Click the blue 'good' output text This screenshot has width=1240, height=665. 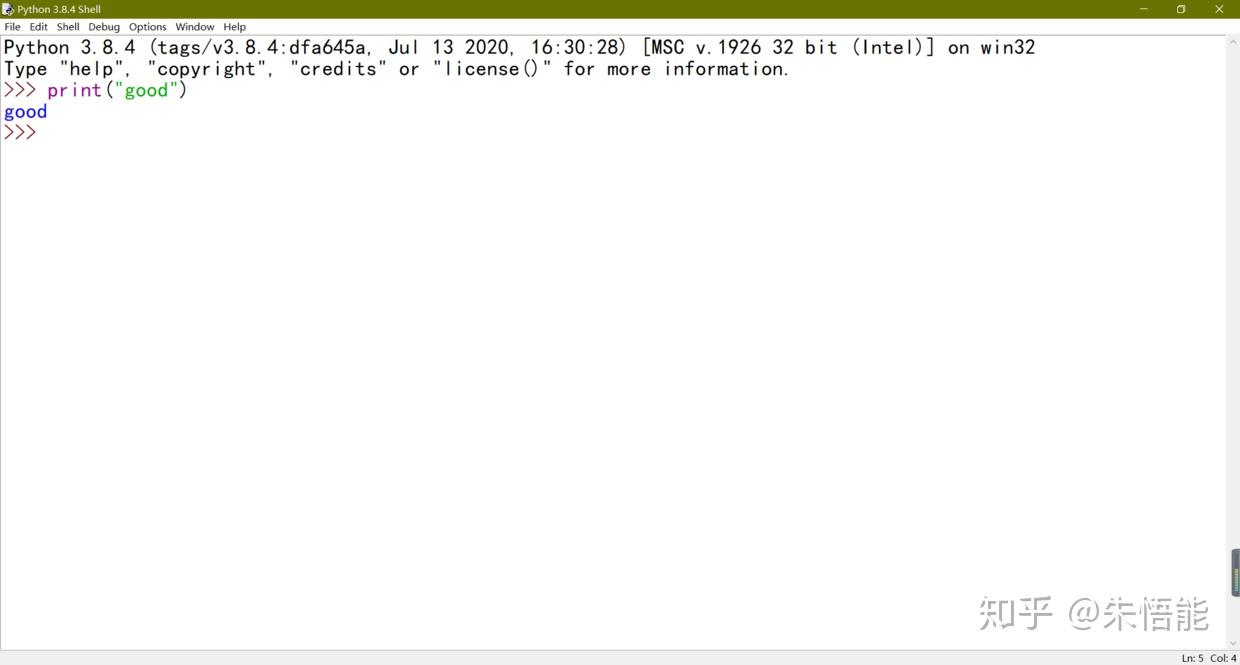point(25,112)
